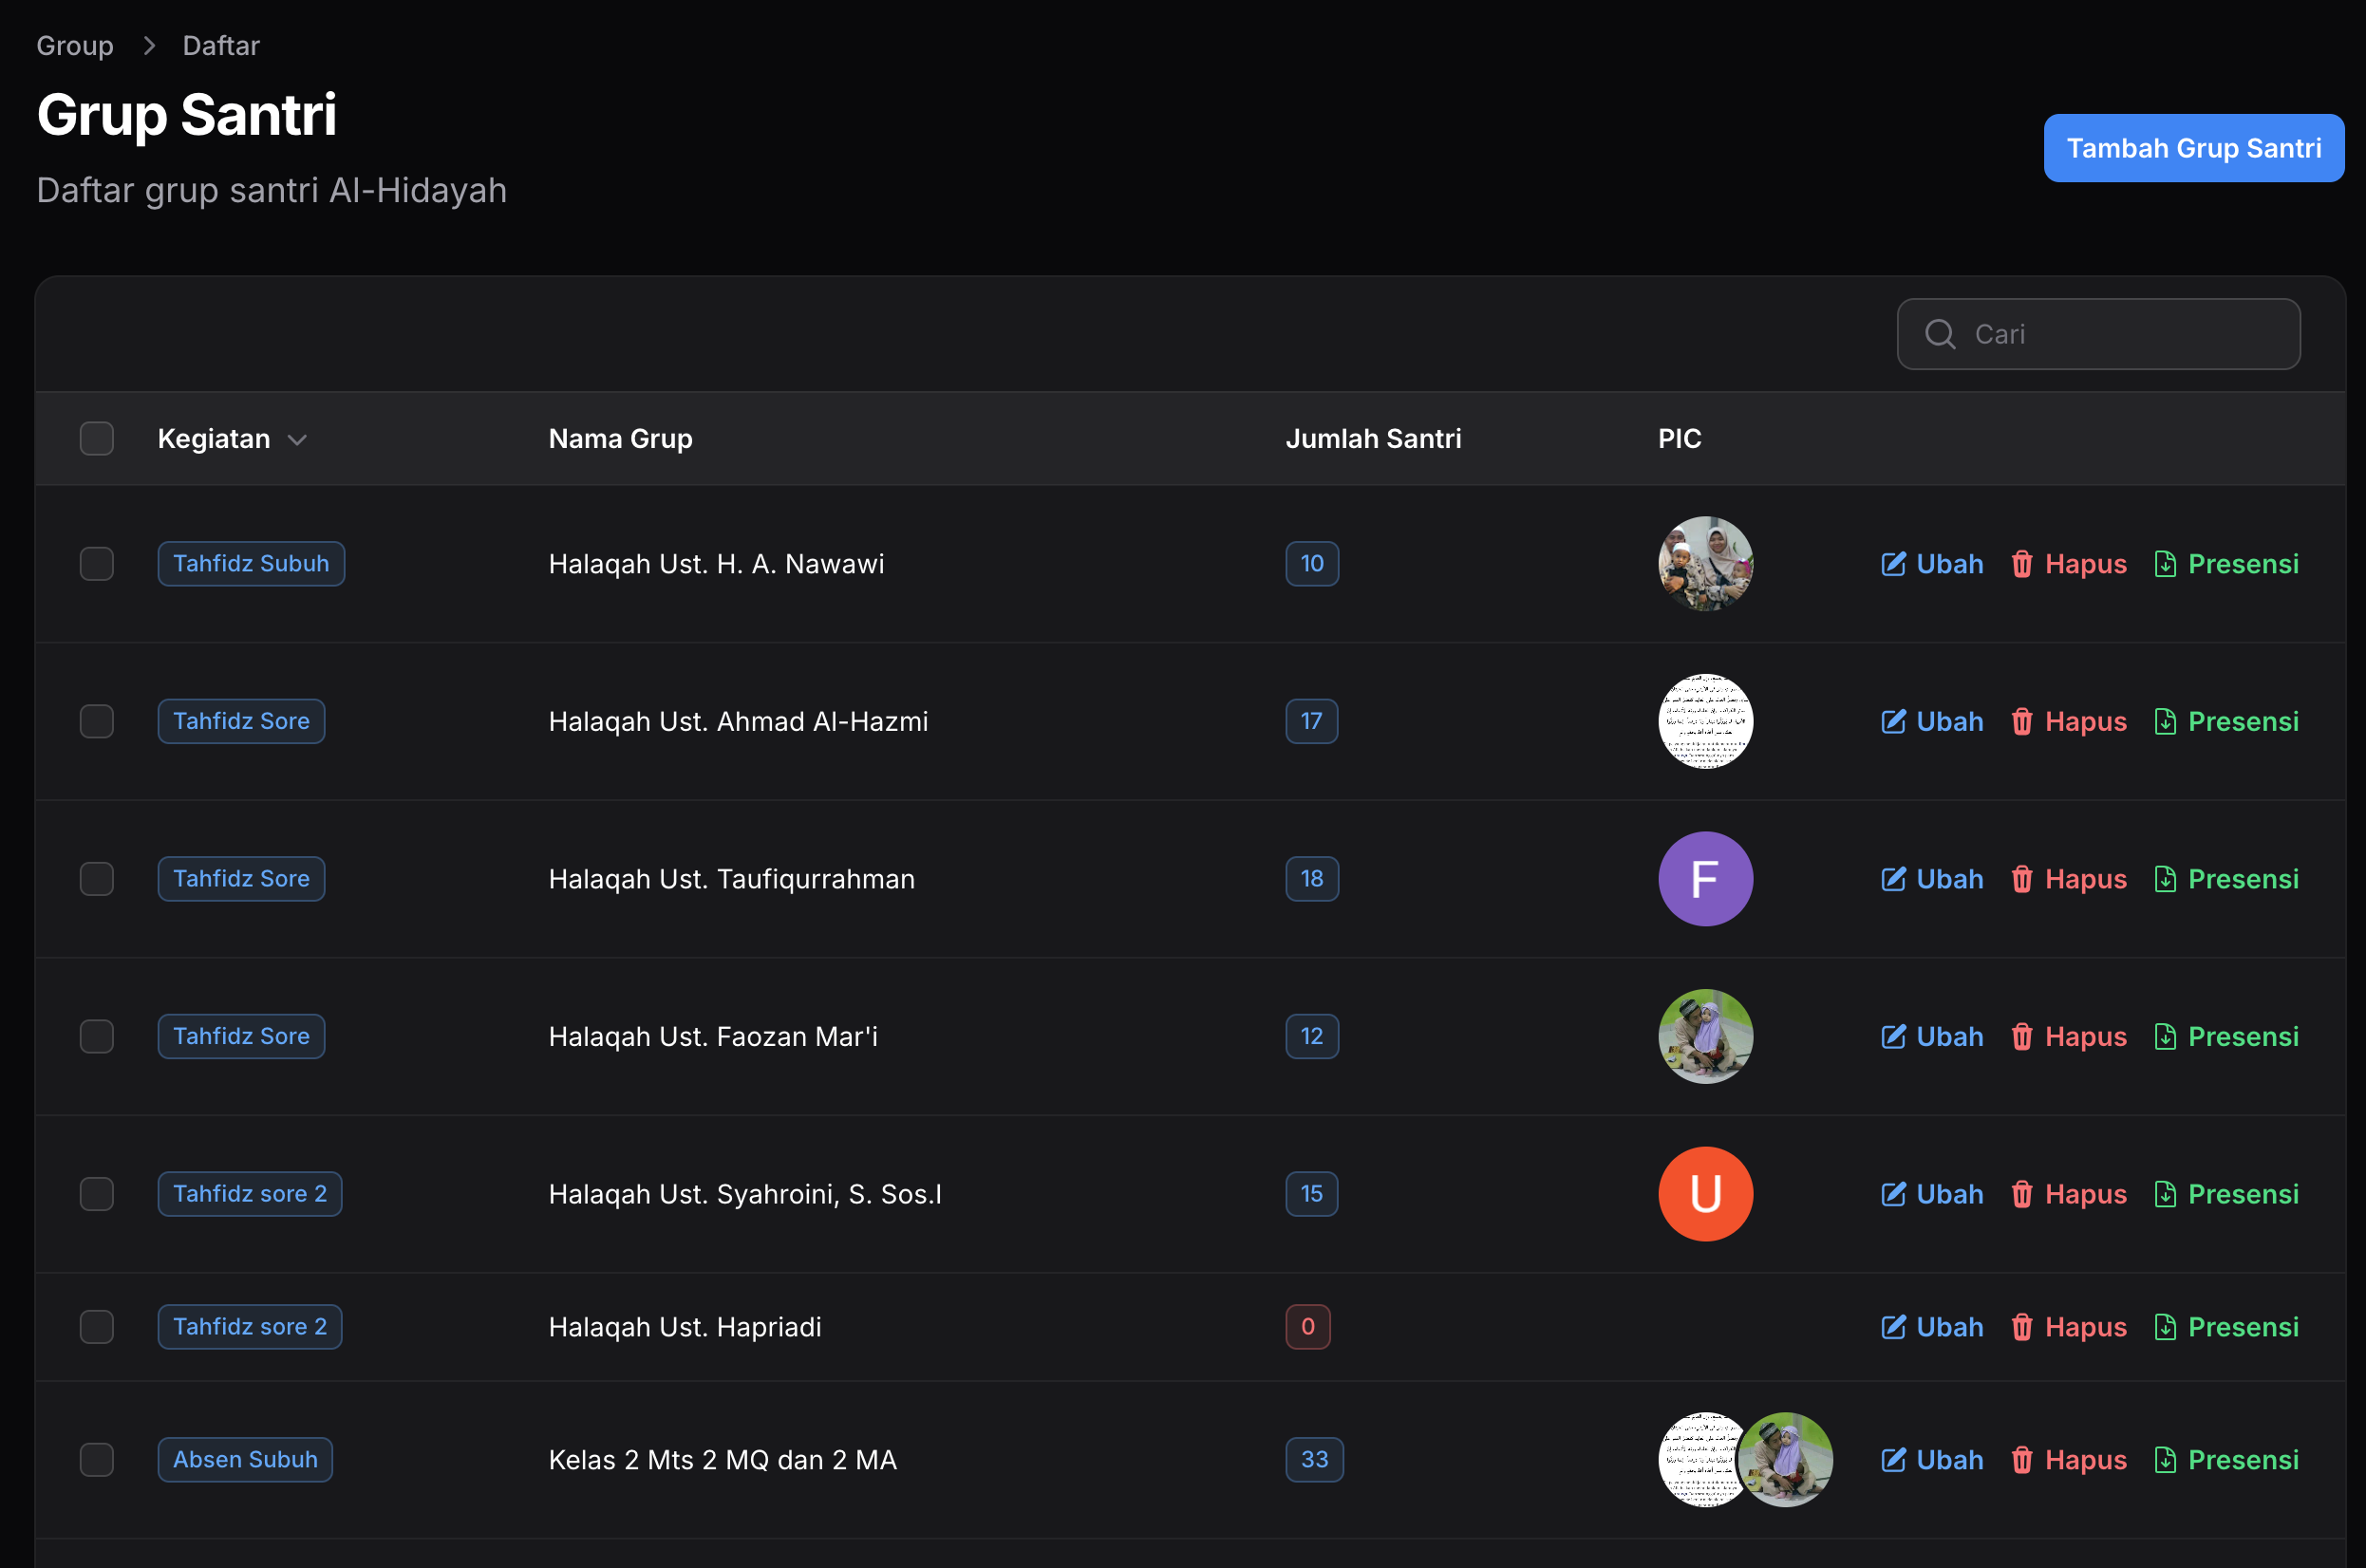Image resolution: width=2366 pixels, height=1568 pixels.
Task: Click the presensi icon in the Syahroini row
Action: coord(2165,1194)
